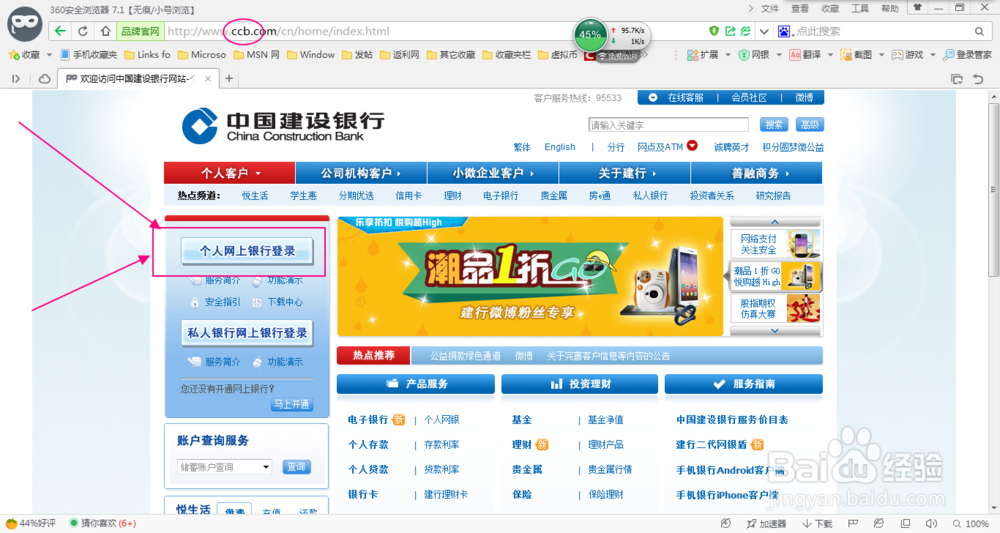
Task: Click the sidebar toggle icon left of tabs
Action: click(16, 78)
